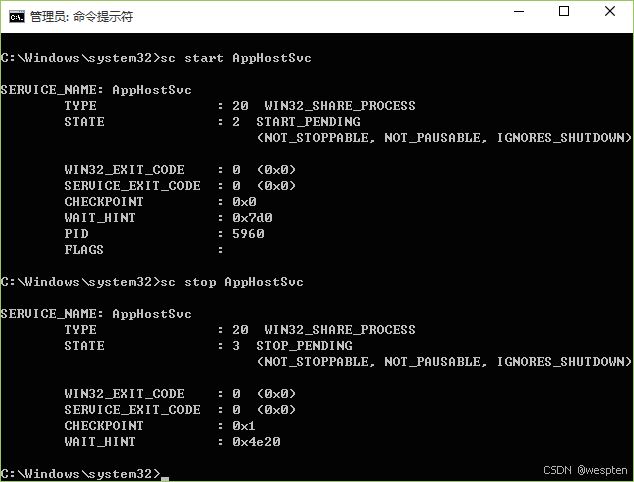Click the WAIT_HINT value 0x4e20
The width and height of the screenshot is (634, 482).
(256, 442)
